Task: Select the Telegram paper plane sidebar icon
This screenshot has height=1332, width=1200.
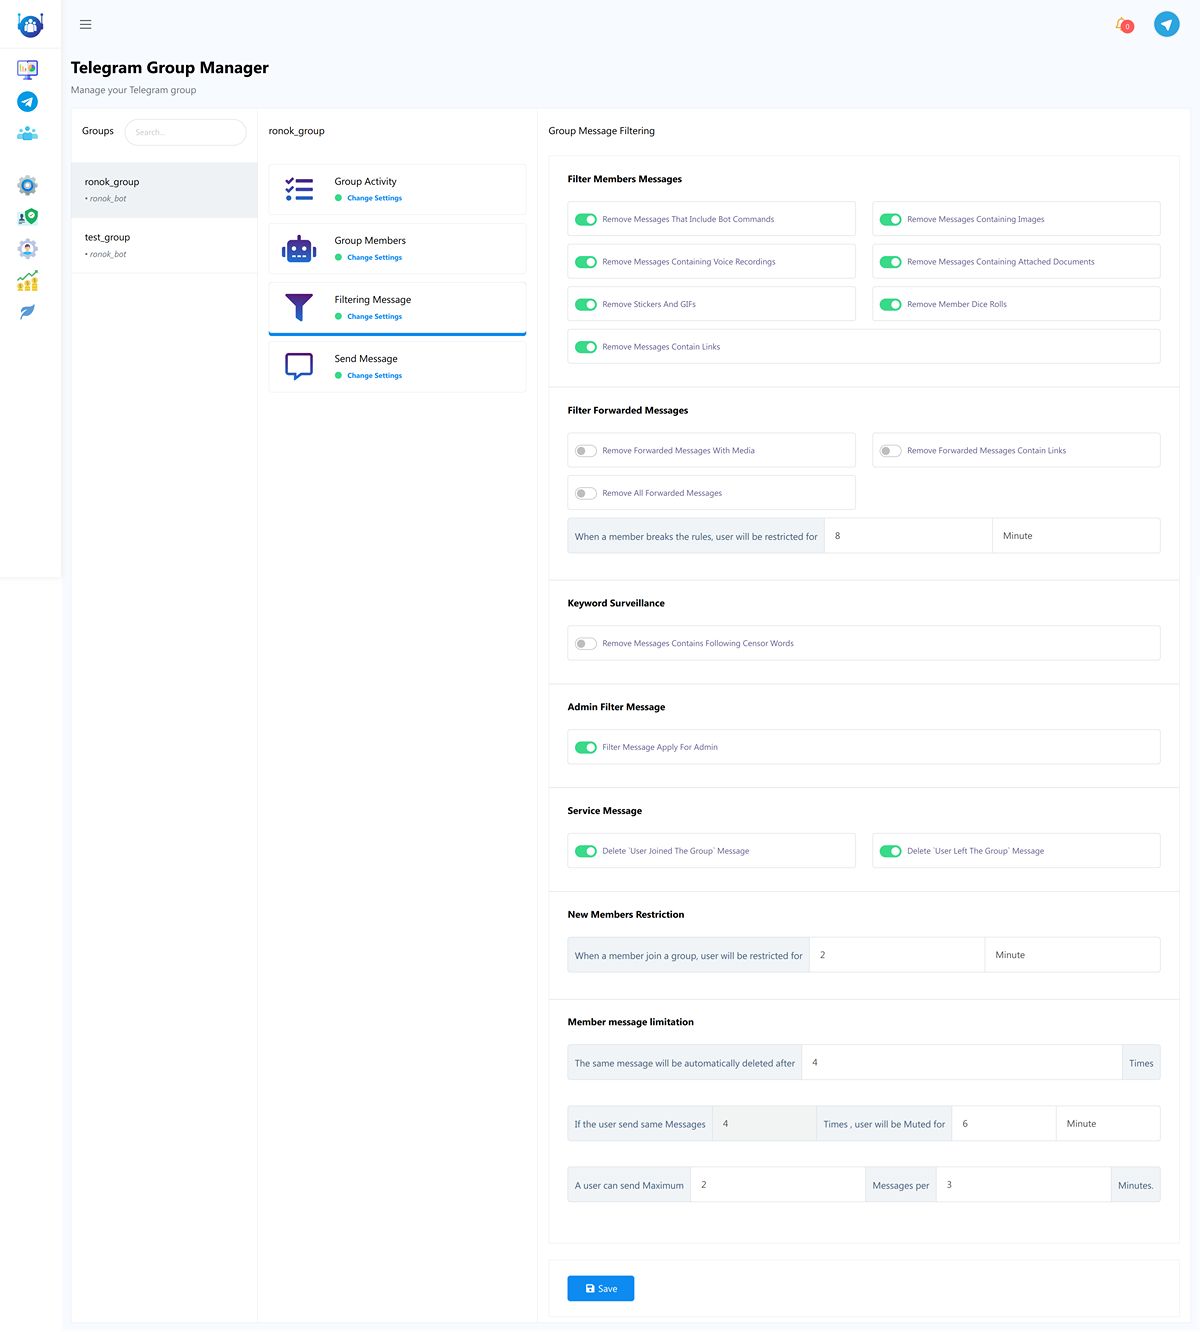Action: (x=28, y=102)
